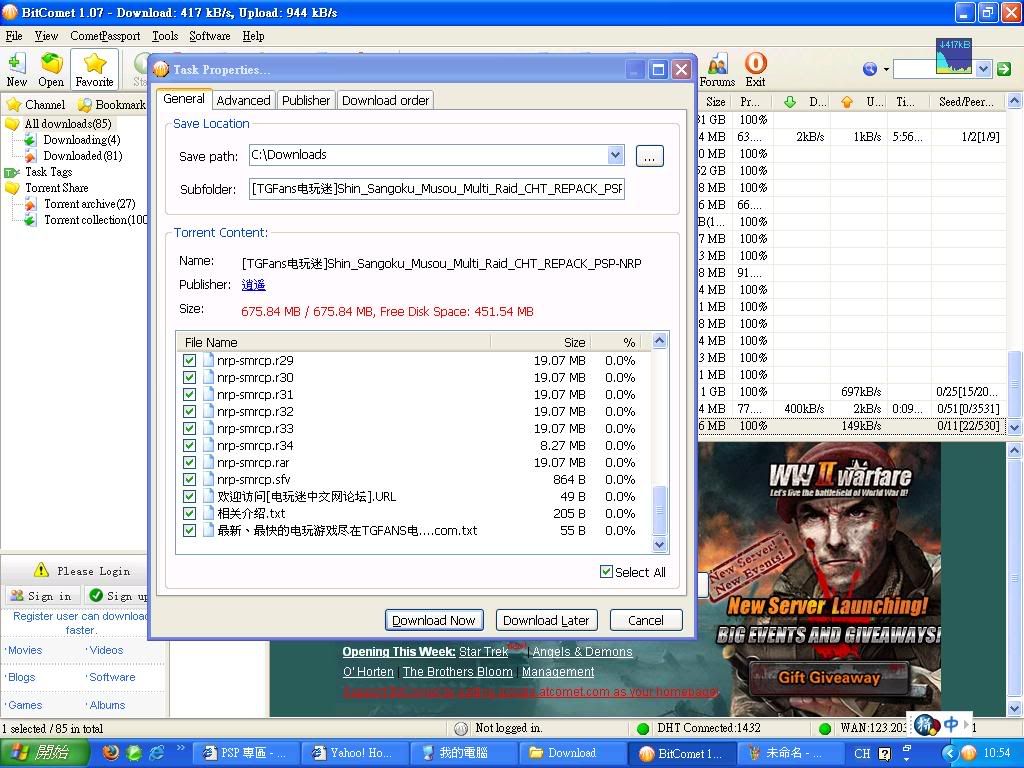
Task: Click the search engine globe icon
Action: [x=869, y=69]
